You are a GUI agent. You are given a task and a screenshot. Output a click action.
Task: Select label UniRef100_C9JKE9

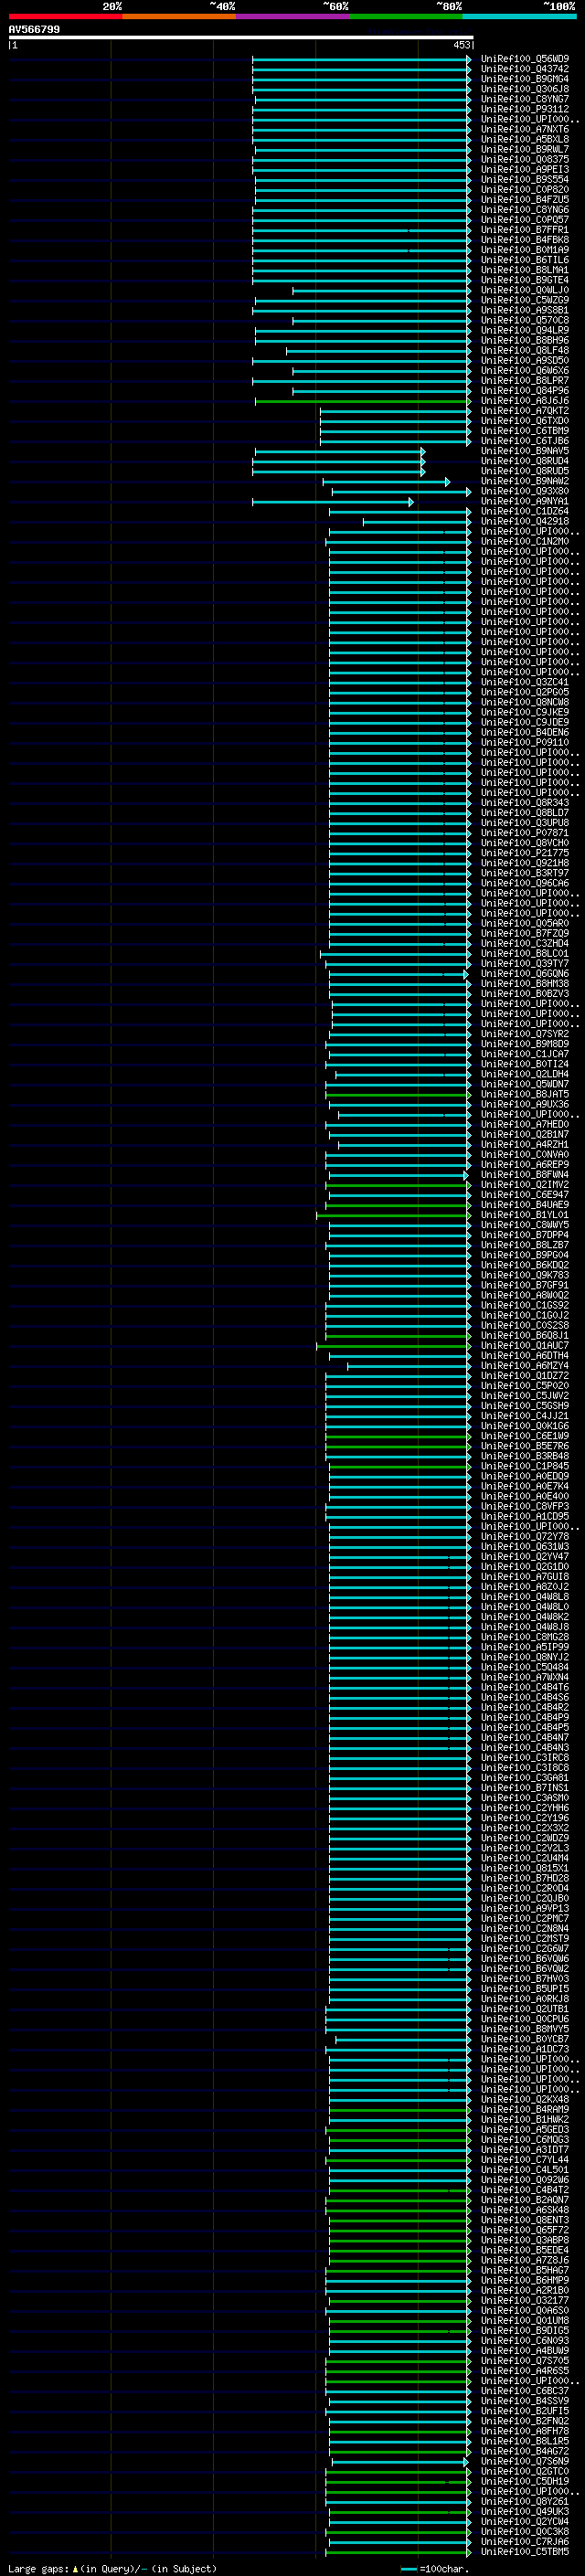(x=524, y=712)
